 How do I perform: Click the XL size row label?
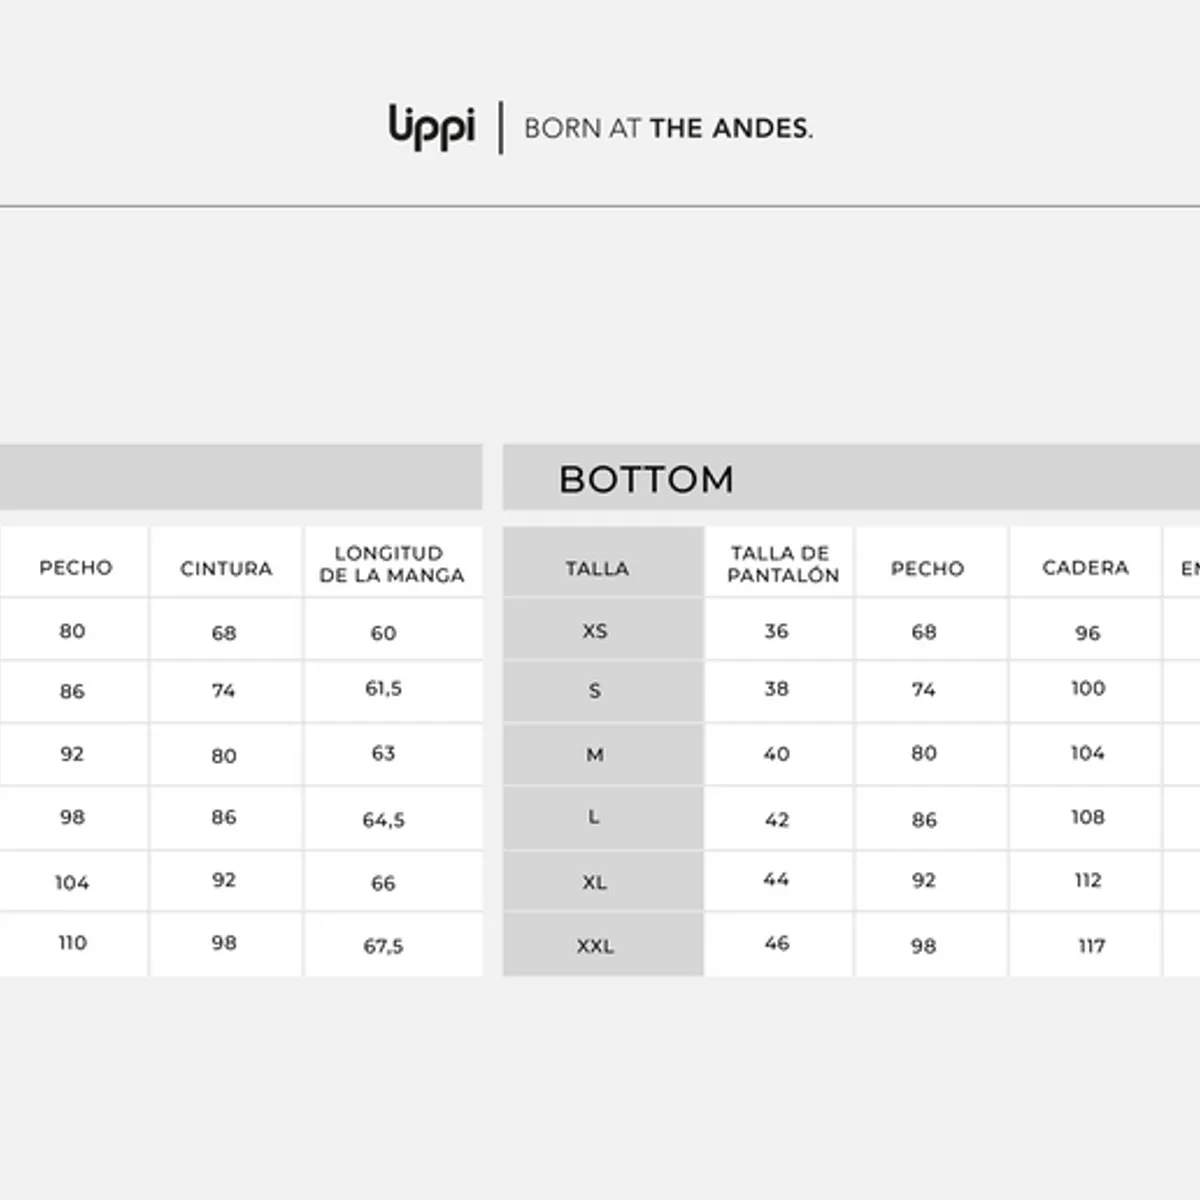(x=595, y=882)
